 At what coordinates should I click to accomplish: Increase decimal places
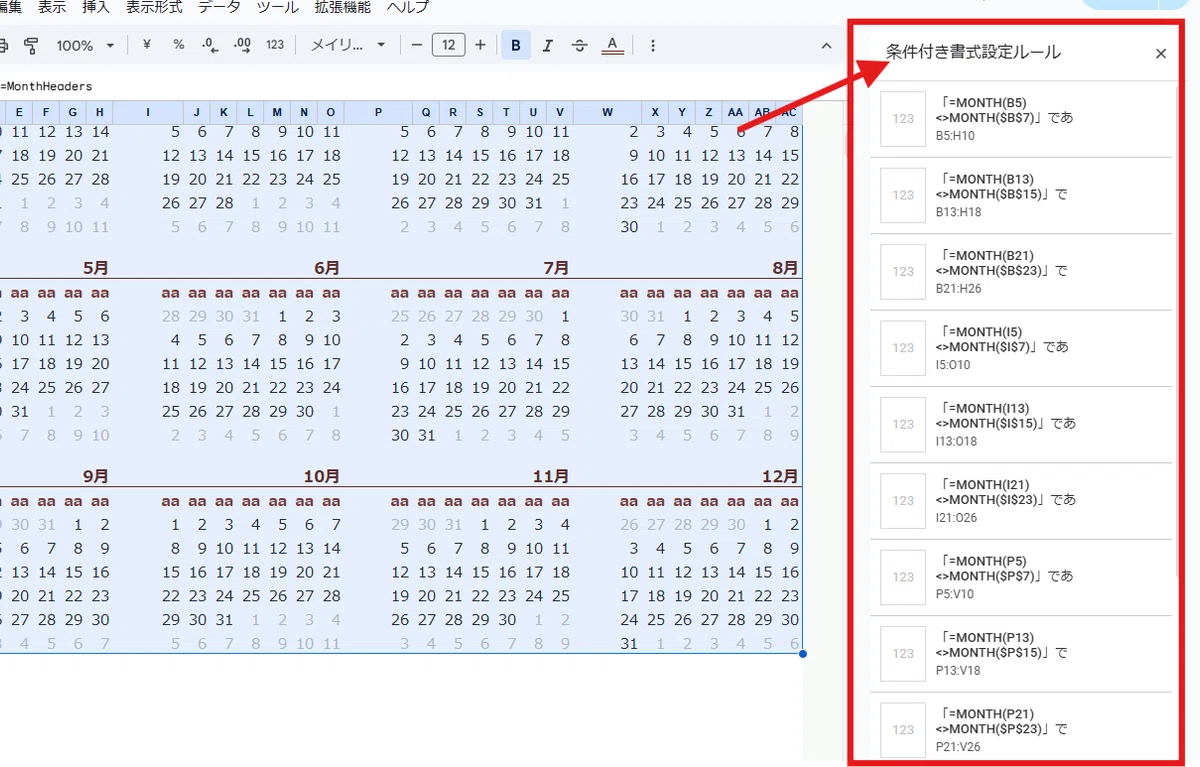click(242, 45)
